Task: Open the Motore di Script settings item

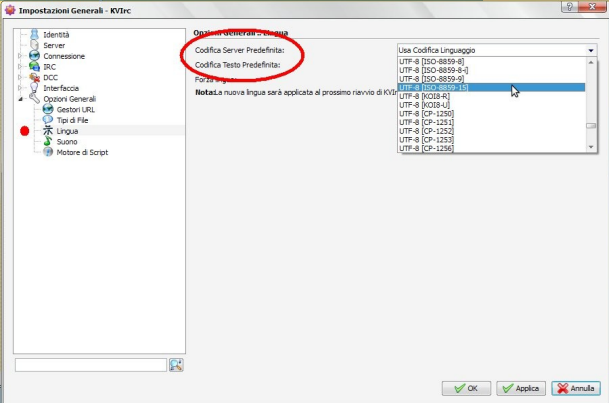Action: coord(82,153)
